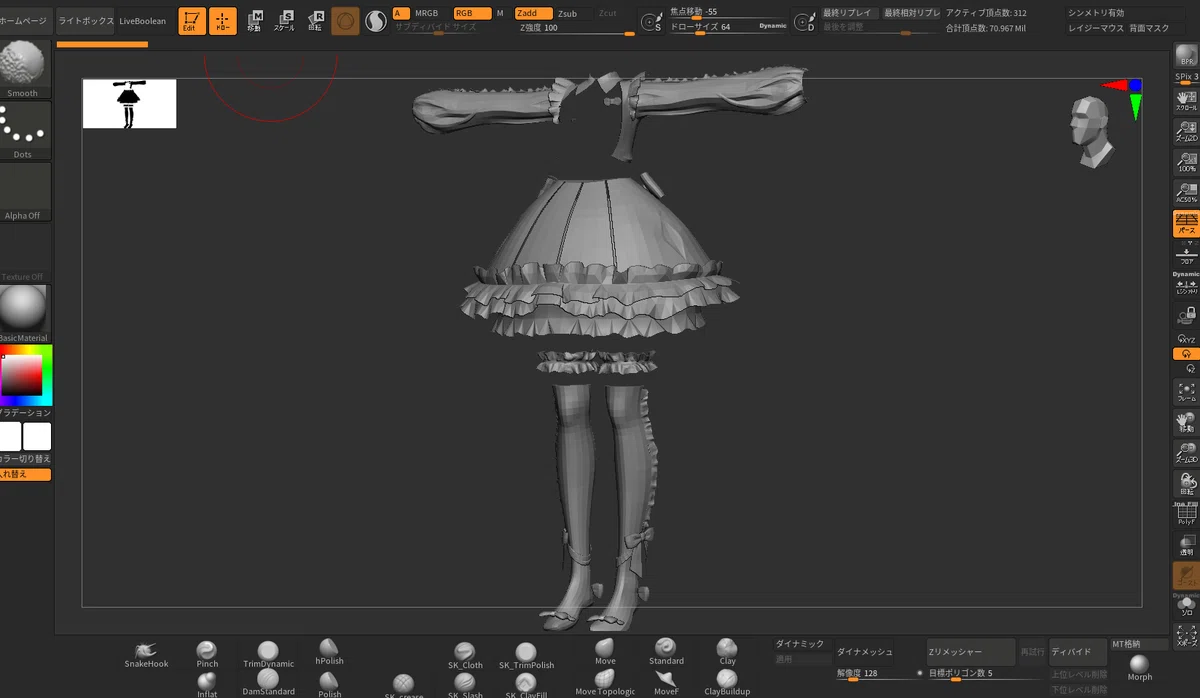Enable the MRGB channel button
This screenshot has height=698, width=1200.
pos(426,13)
